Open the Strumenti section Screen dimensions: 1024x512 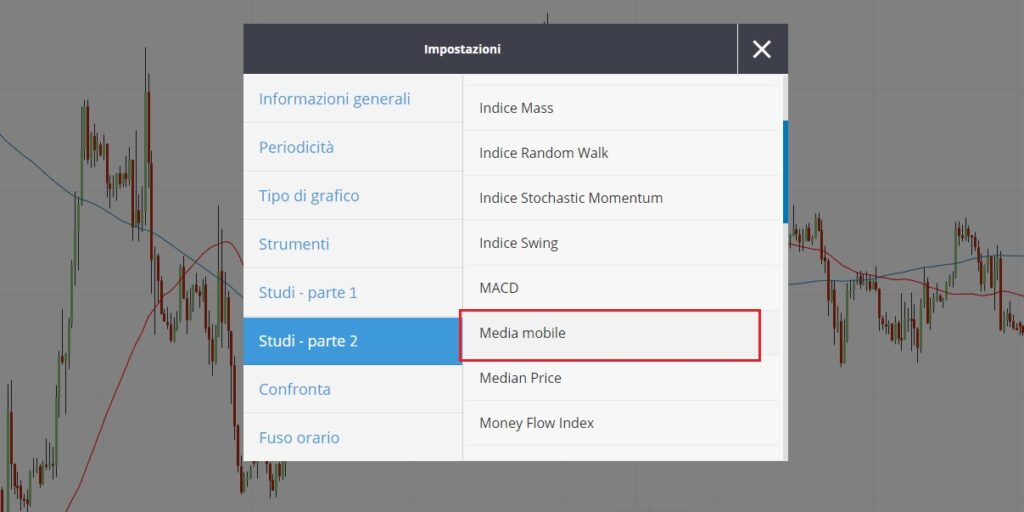point(353,244)
